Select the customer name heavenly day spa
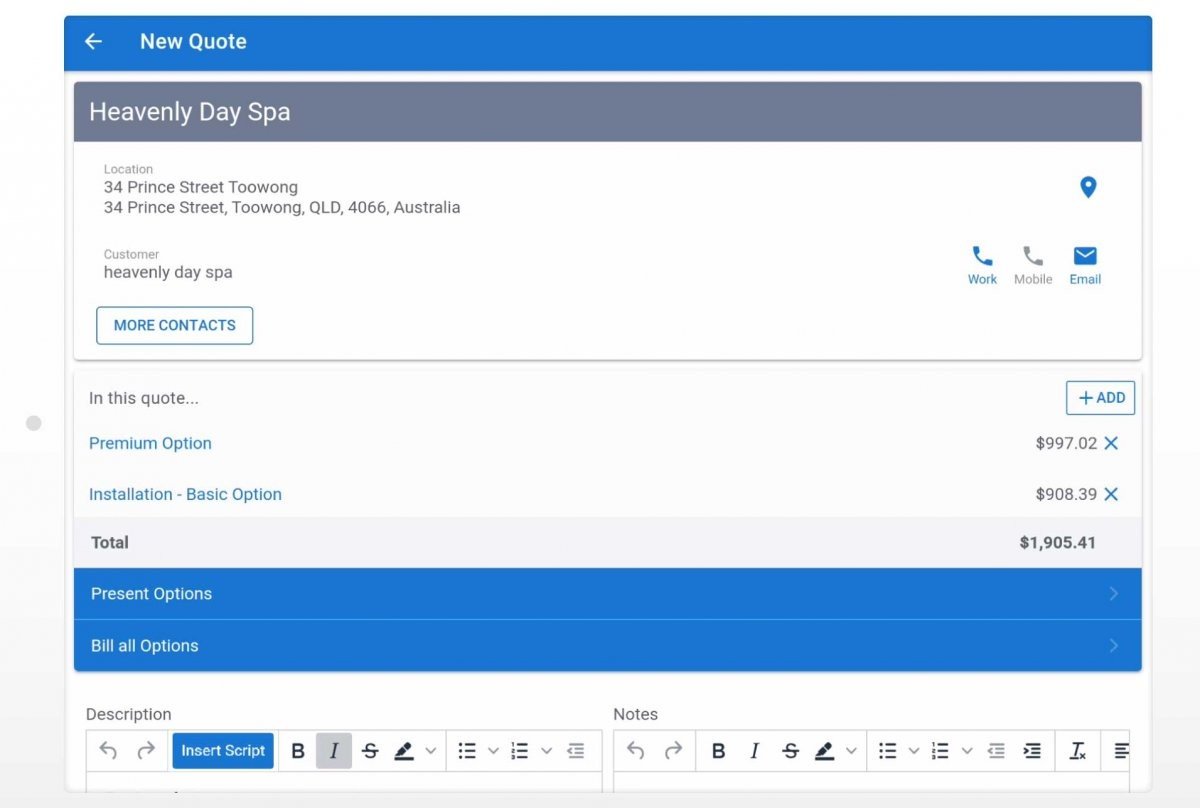 click(168, 272)
